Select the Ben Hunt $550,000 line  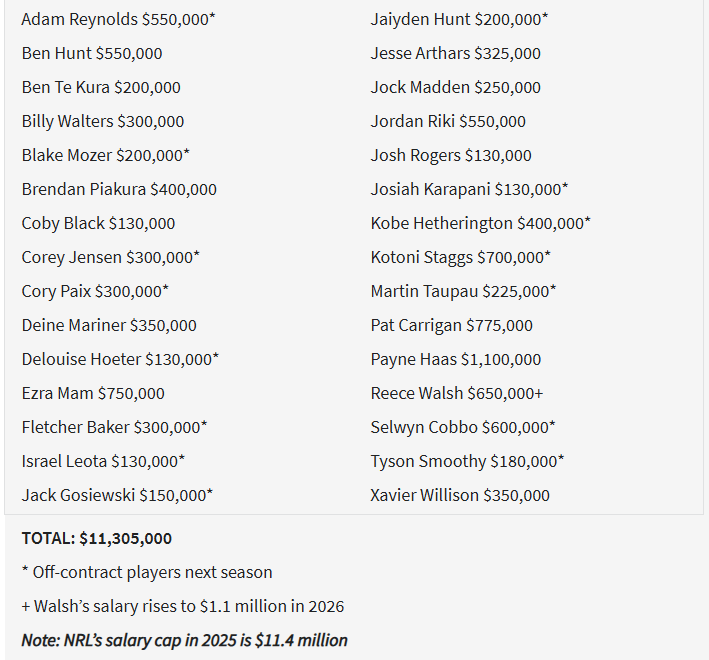(92, 53)
